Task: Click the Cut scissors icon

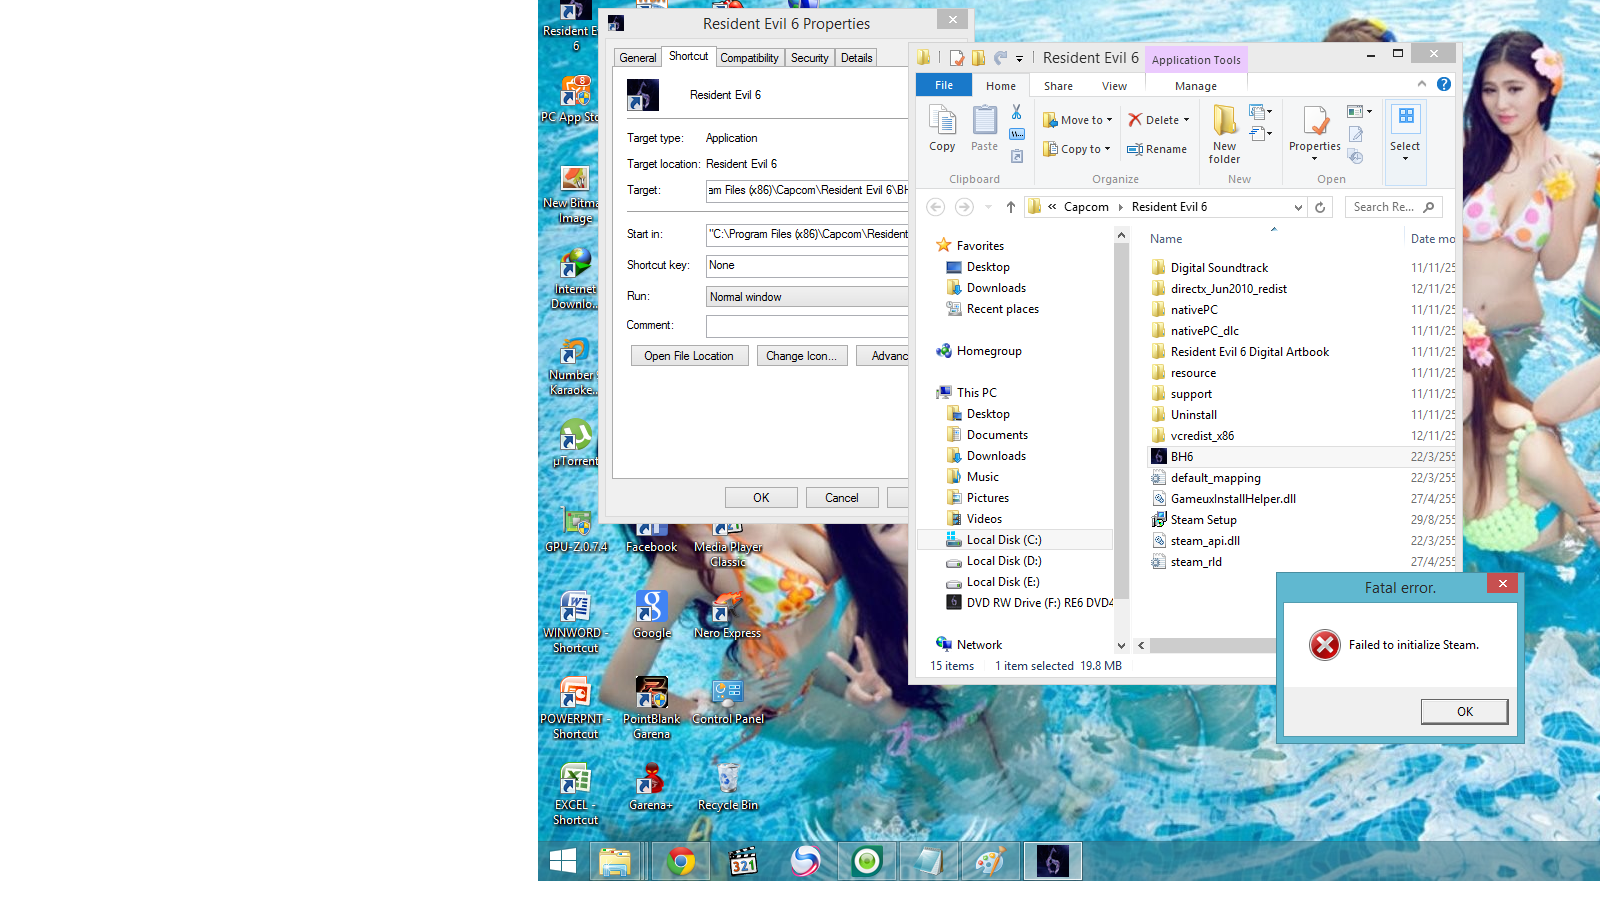Action: click(1016, 112)
